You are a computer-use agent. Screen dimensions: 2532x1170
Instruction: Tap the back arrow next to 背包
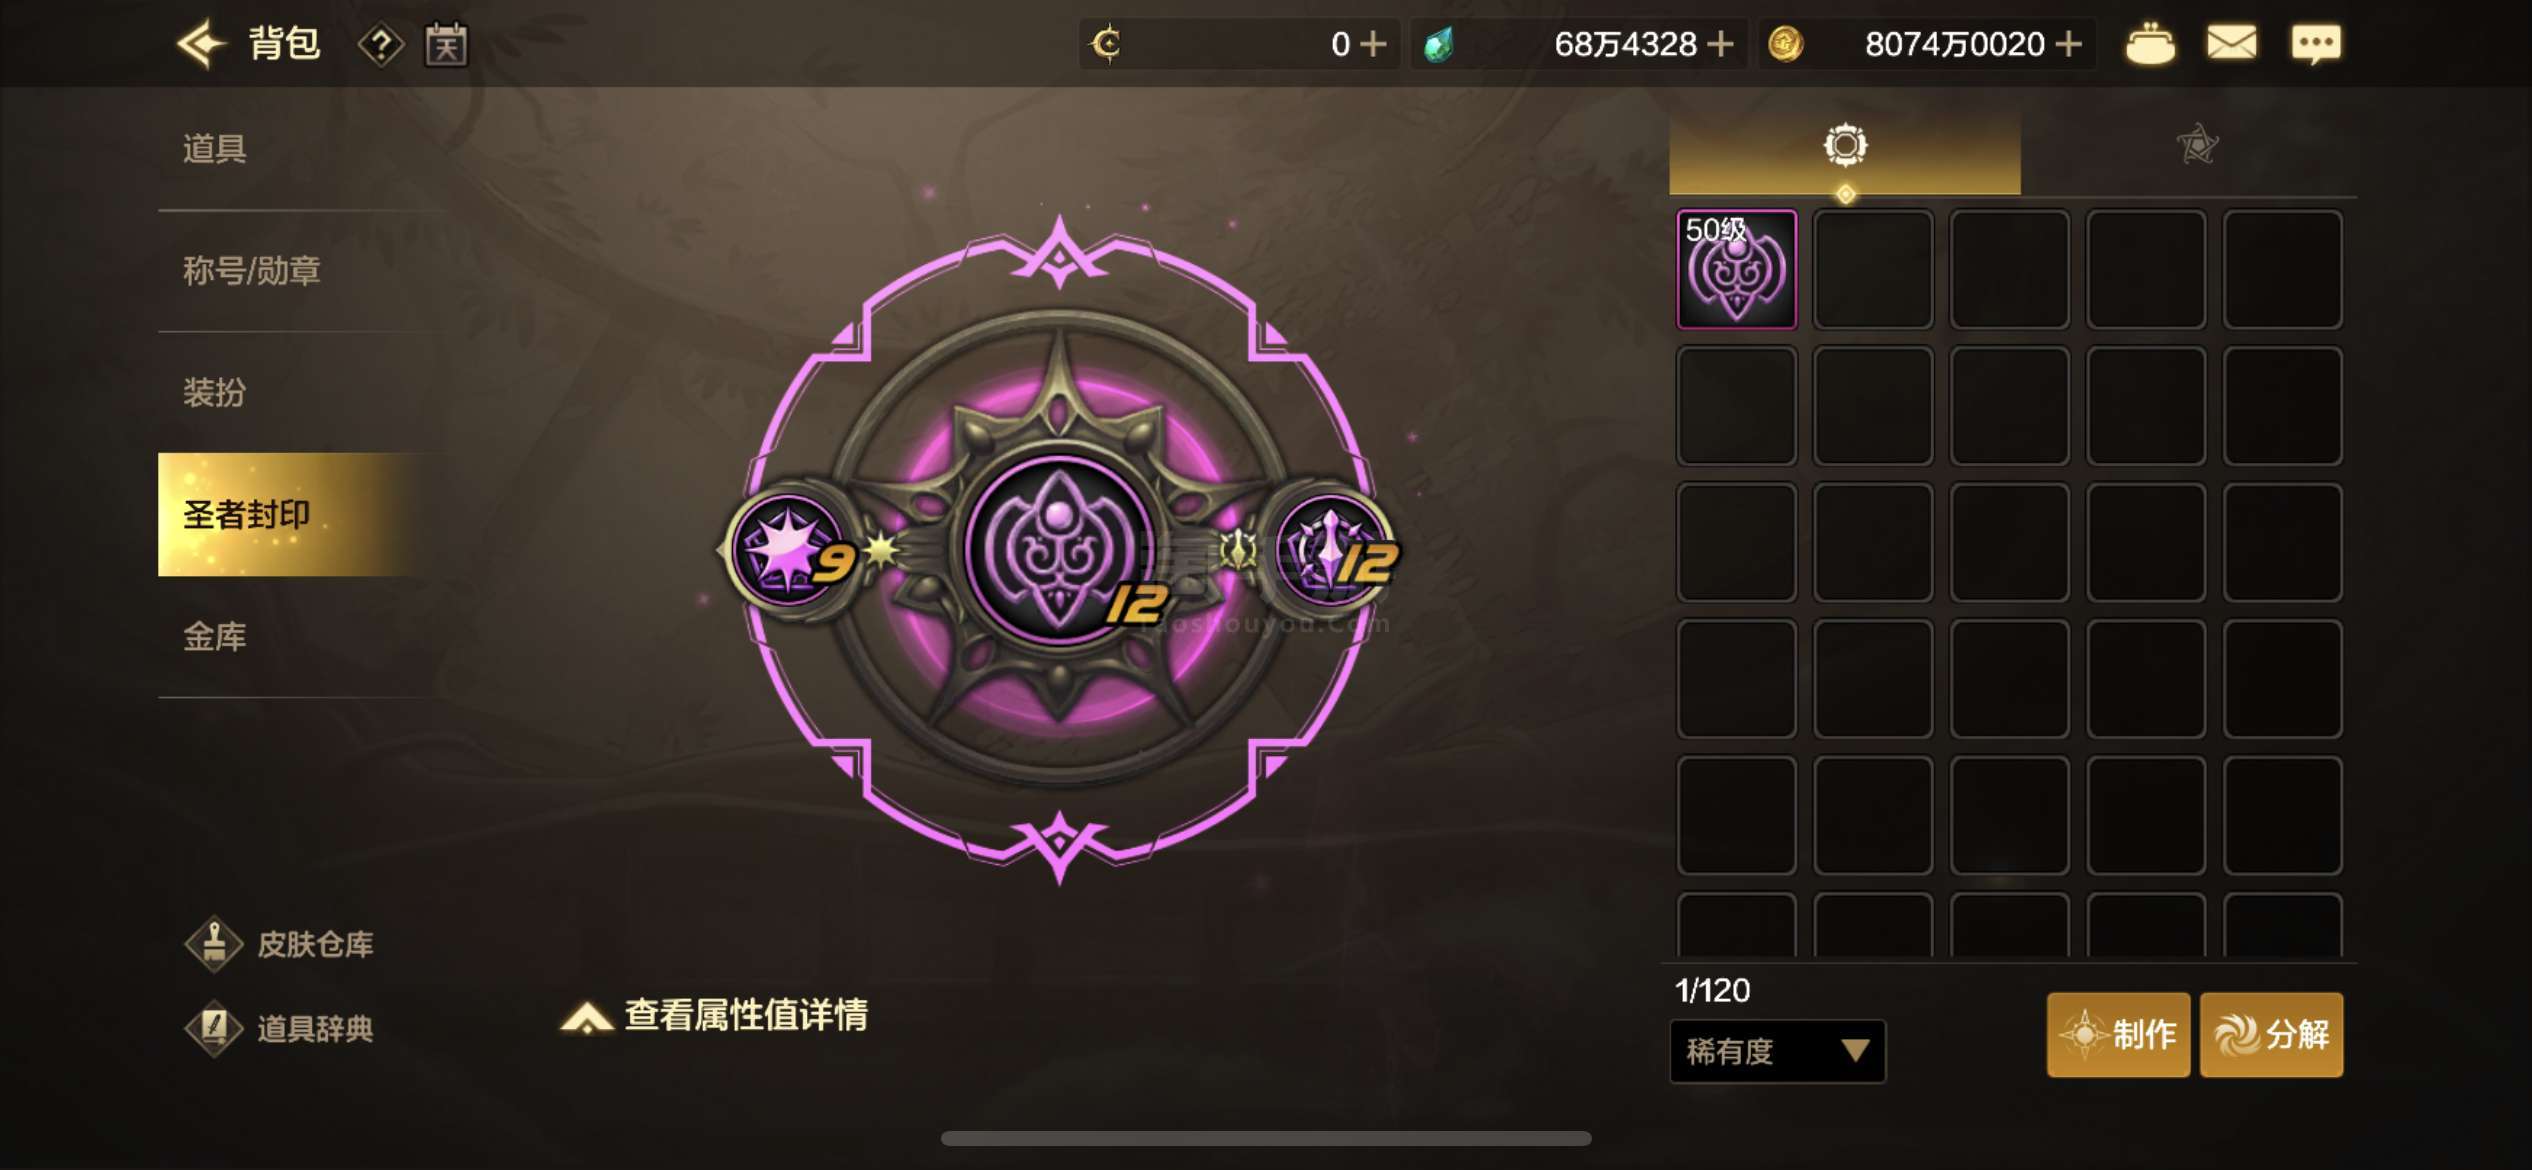tap(201, 44)
